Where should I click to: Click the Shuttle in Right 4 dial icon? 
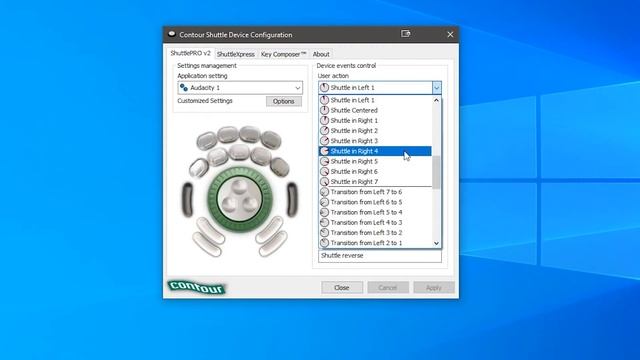click(x=324, y=151)
